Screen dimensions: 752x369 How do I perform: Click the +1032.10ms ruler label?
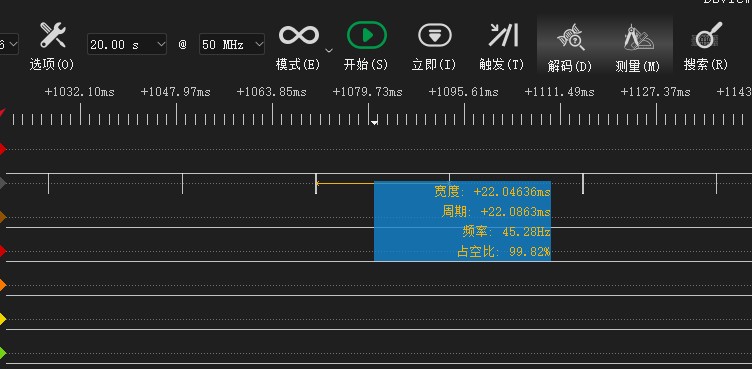[80, 92]
